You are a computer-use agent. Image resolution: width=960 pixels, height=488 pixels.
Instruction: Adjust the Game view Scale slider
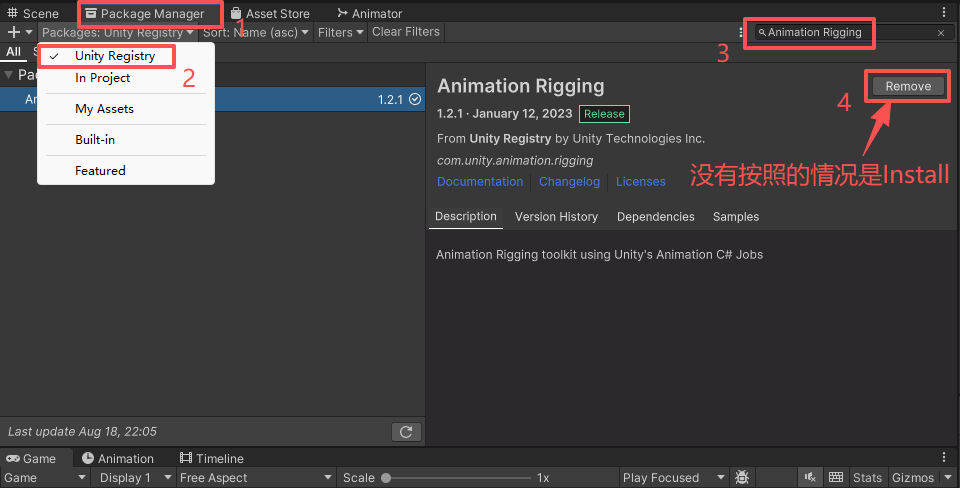(x=386, y=478)
